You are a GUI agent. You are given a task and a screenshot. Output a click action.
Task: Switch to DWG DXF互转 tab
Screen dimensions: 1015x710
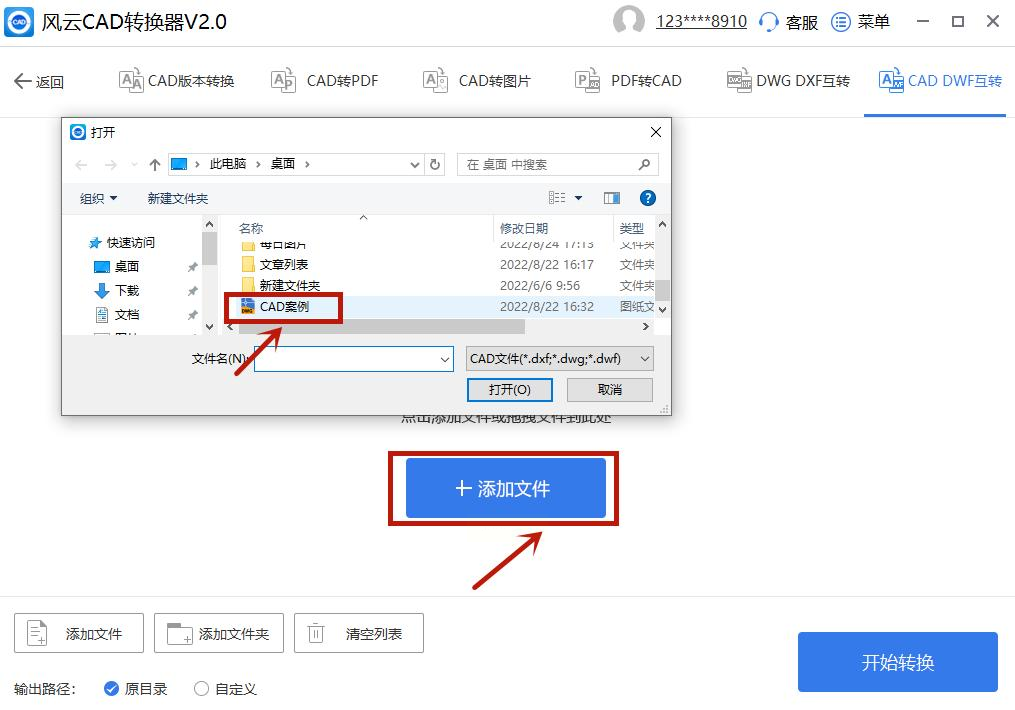pos(788,81)
